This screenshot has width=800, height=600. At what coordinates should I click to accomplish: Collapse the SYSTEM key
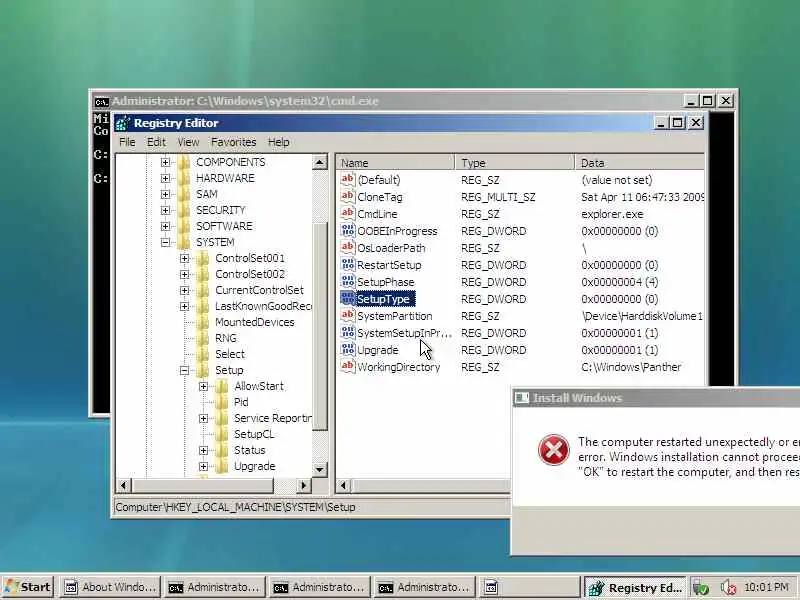(x=165, y=242)
